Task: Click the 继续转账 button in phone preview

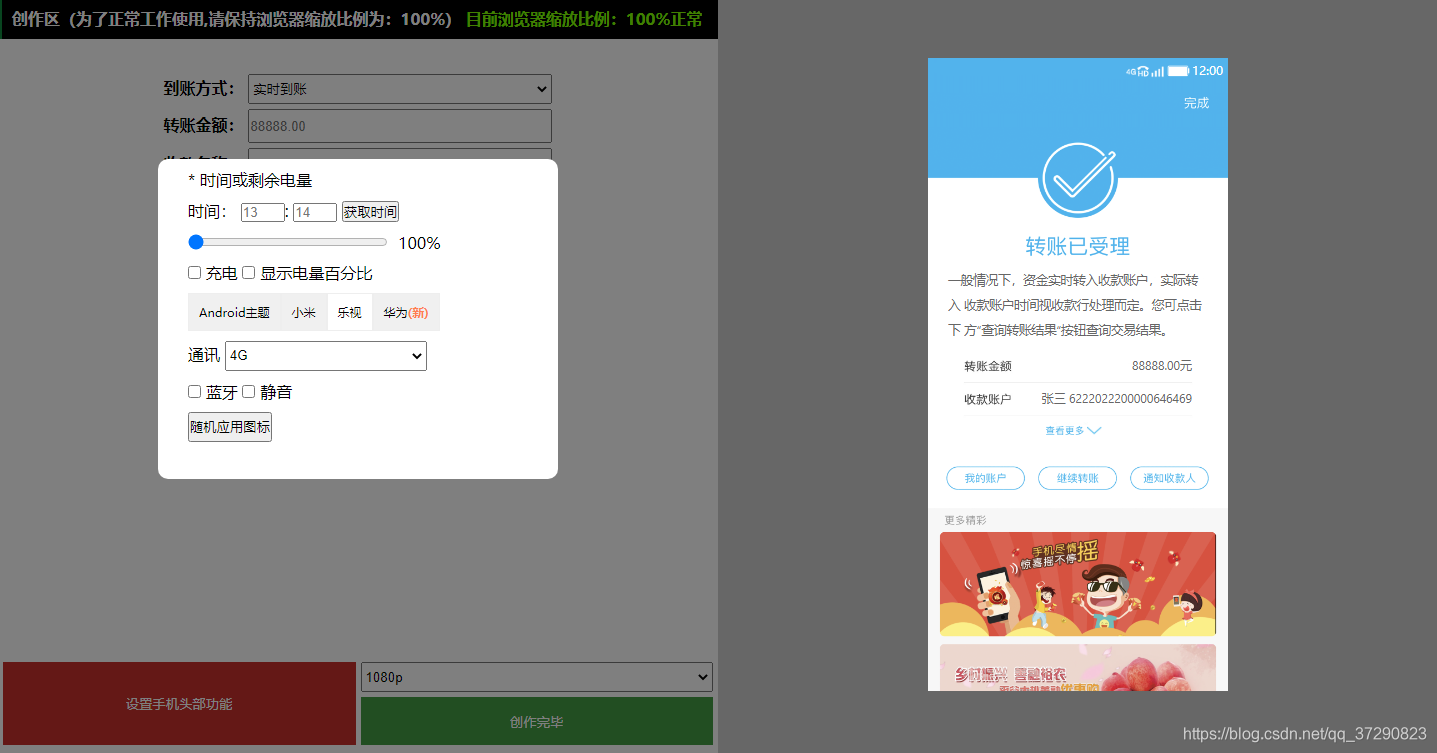Action: click(1077, 478)
